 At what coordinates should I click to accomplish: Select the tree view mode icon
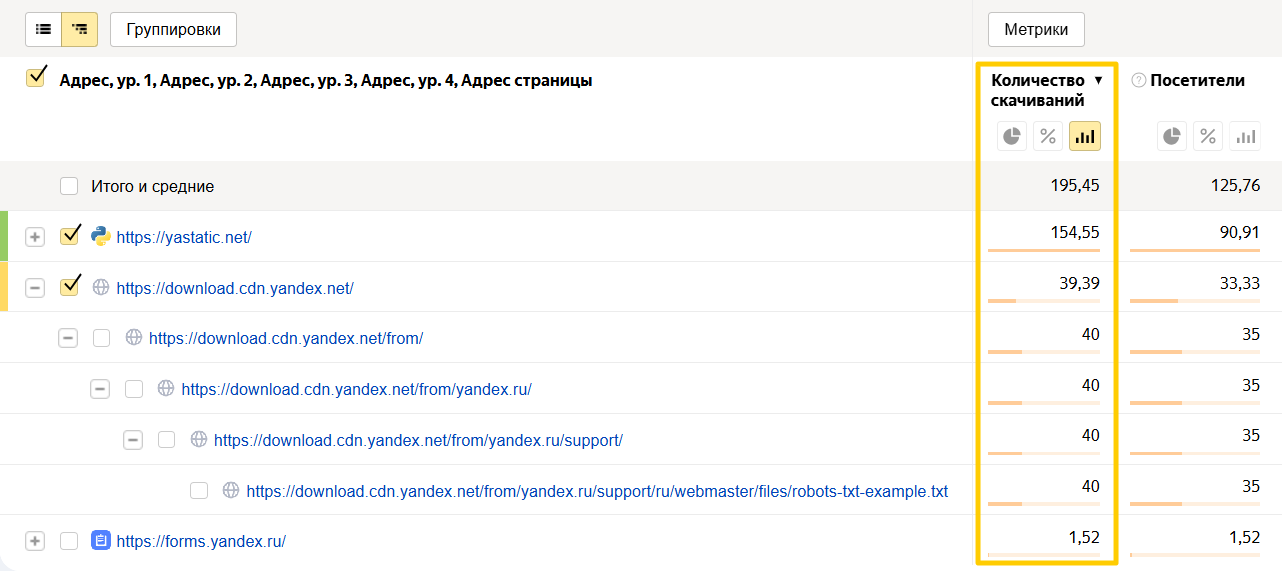[x=79, y=30]
